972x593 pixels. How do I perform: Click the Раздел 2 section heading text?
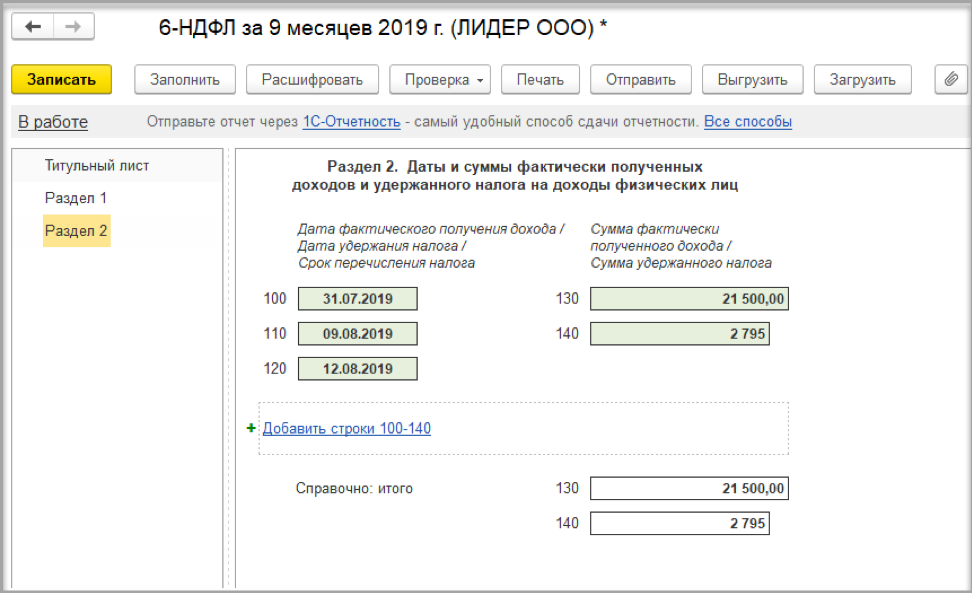(515, 175)
